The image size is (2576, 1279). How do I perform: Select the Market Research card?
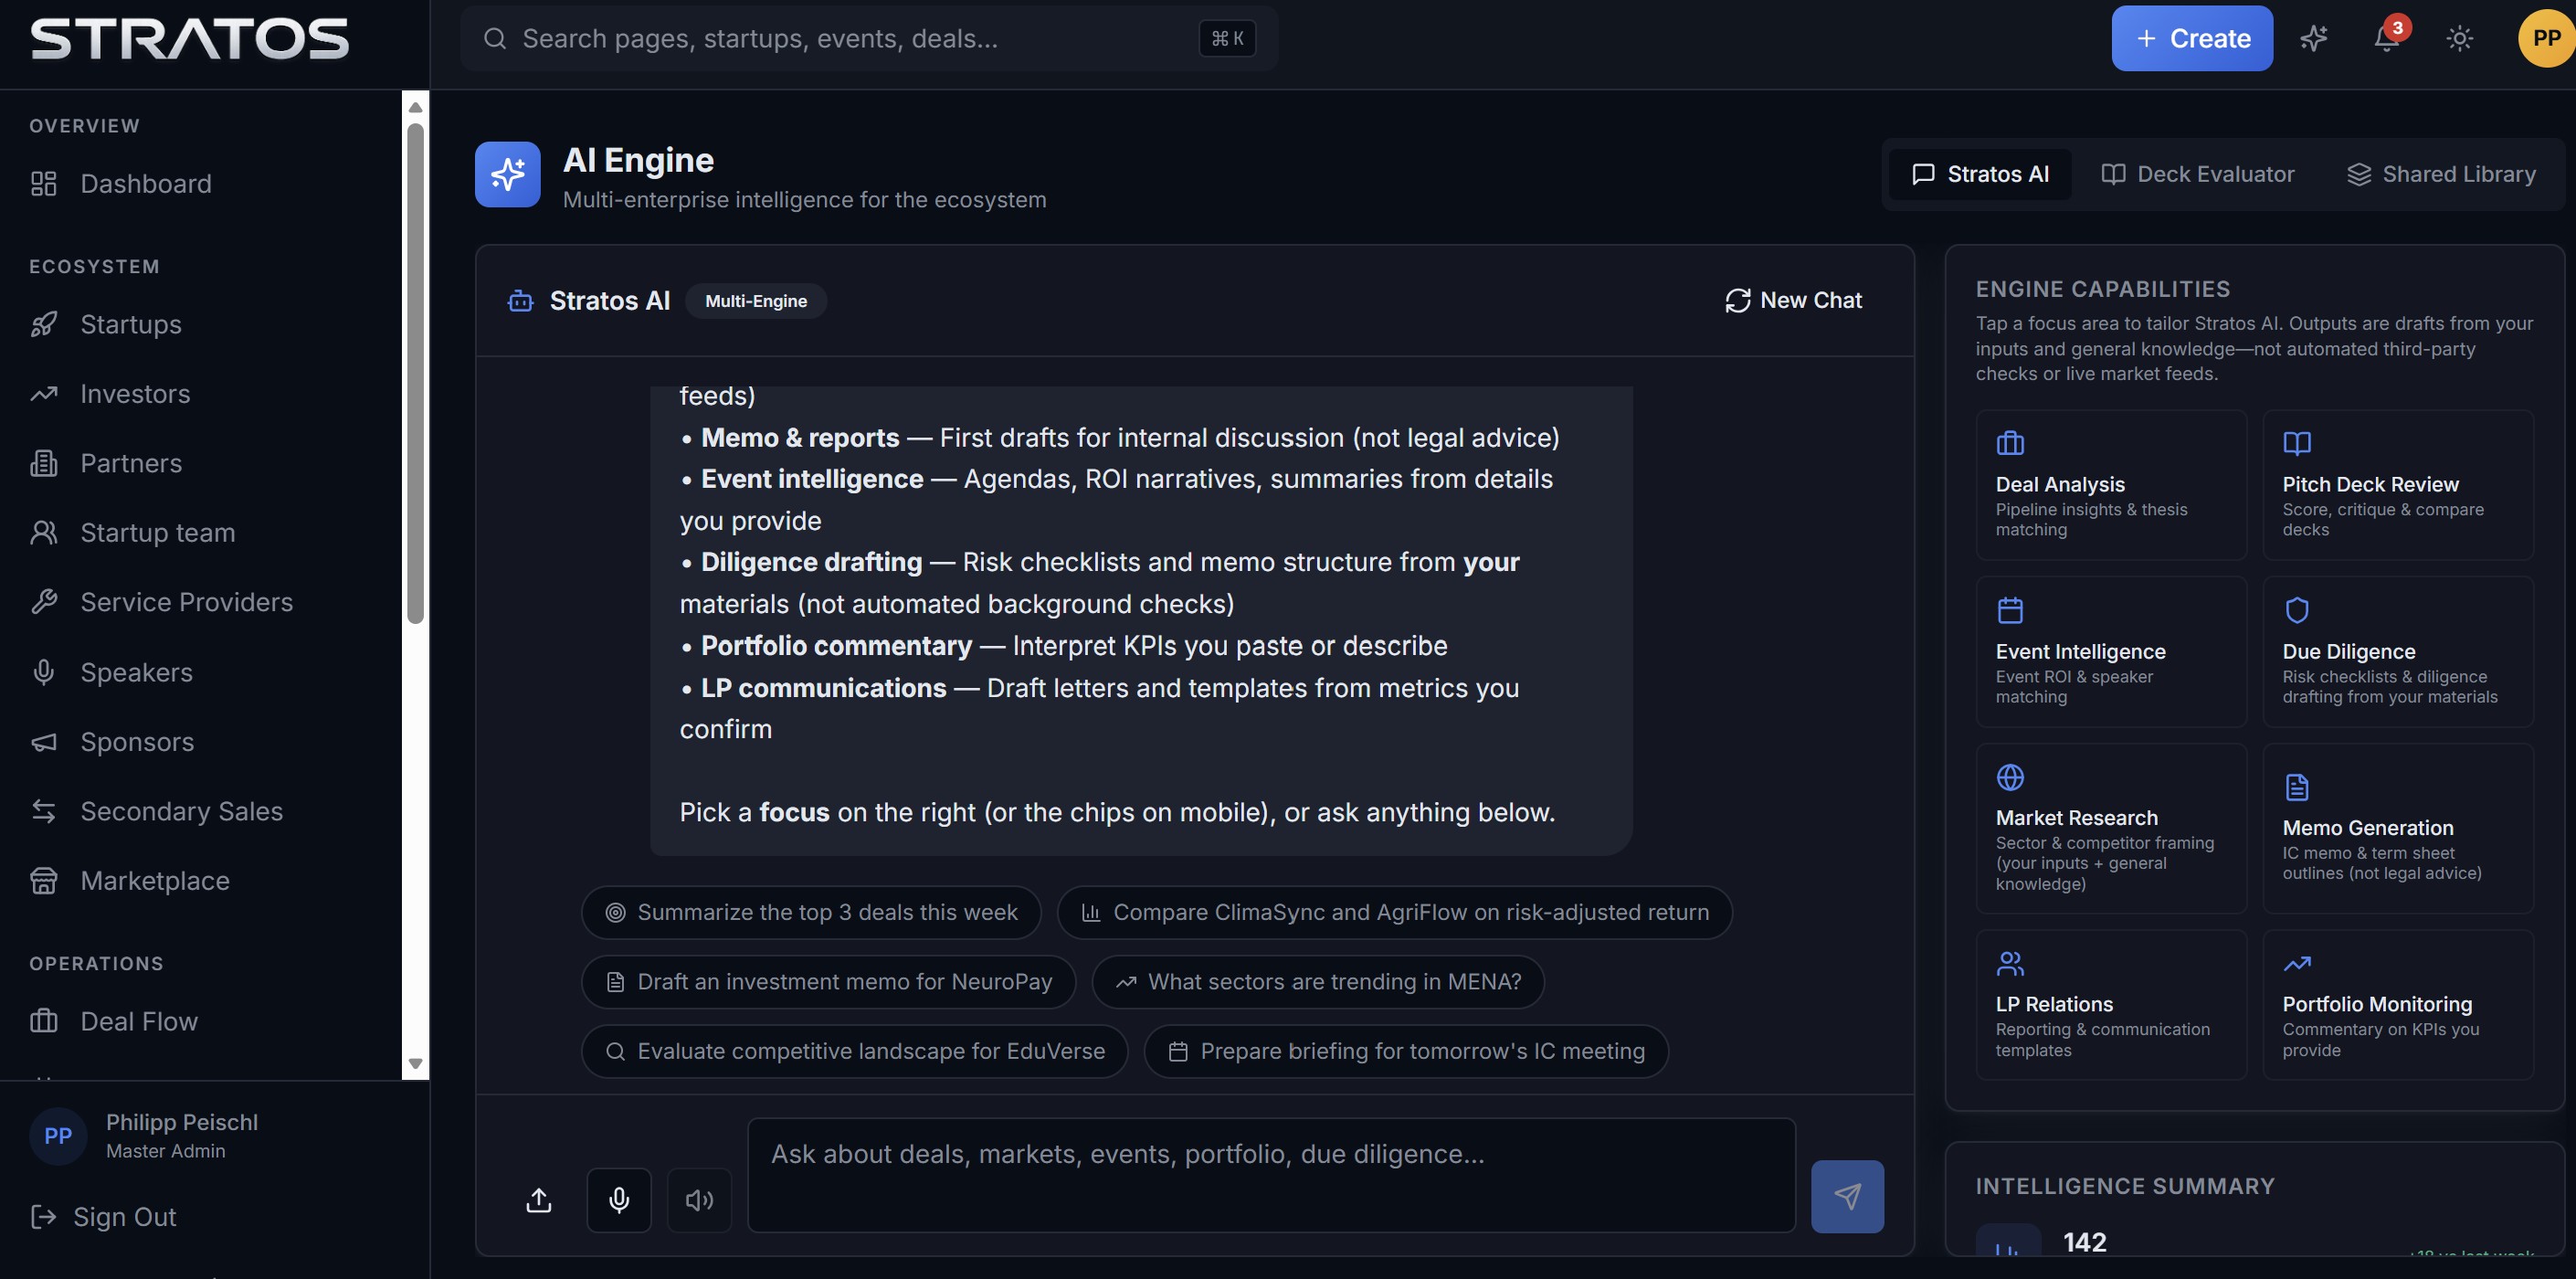pyautogui.click(x=2111, y=828)
